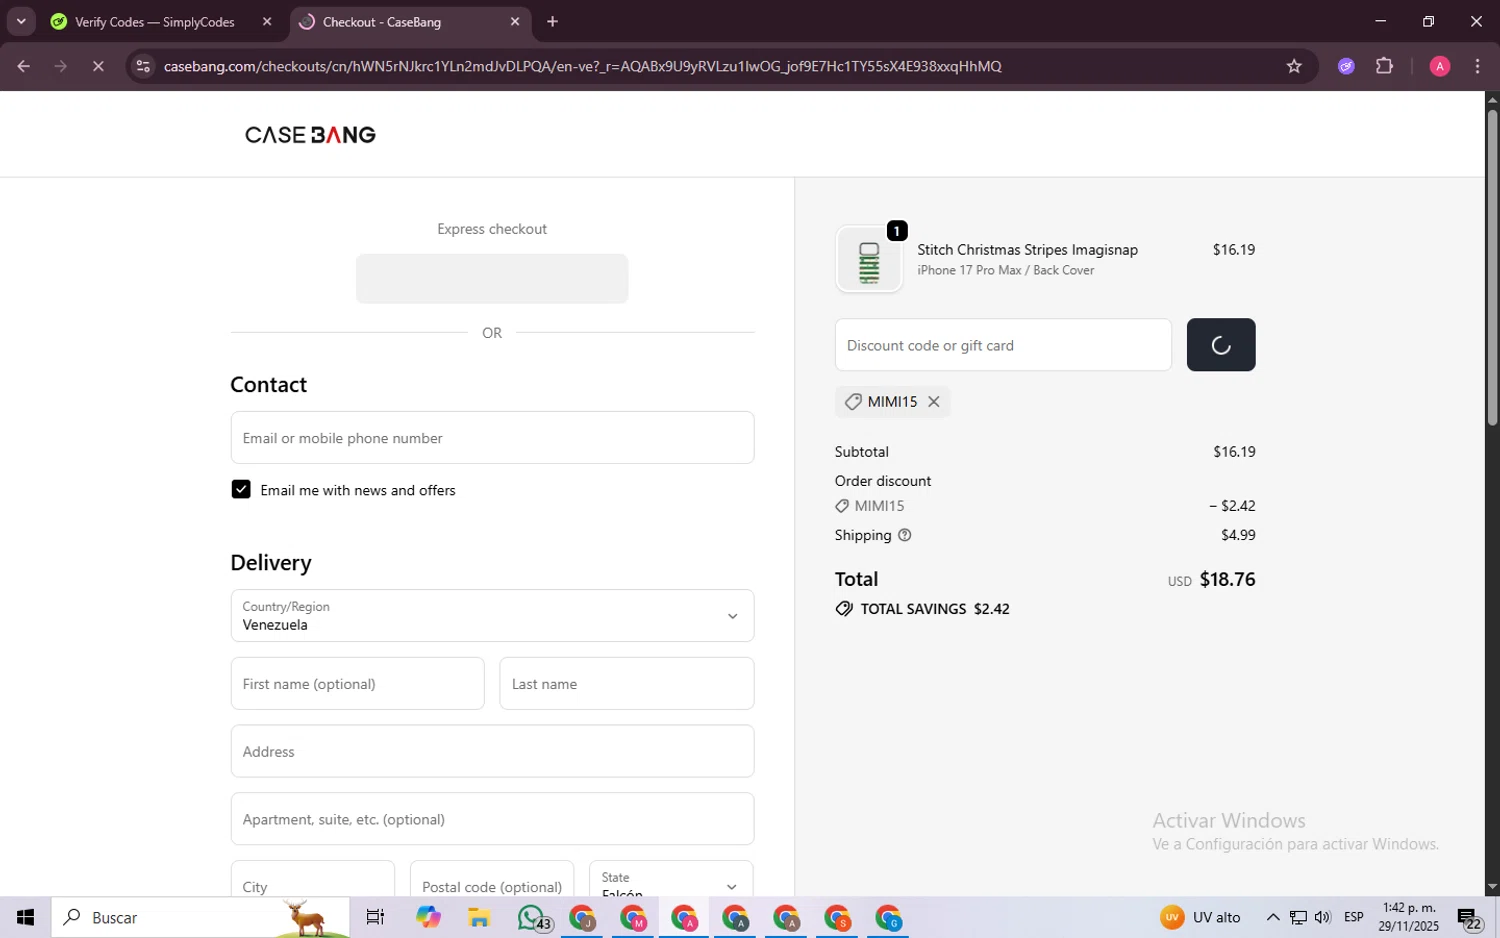Close the Verify Codes — SimplyCodes tab
1500x938 pixels.
267,22
